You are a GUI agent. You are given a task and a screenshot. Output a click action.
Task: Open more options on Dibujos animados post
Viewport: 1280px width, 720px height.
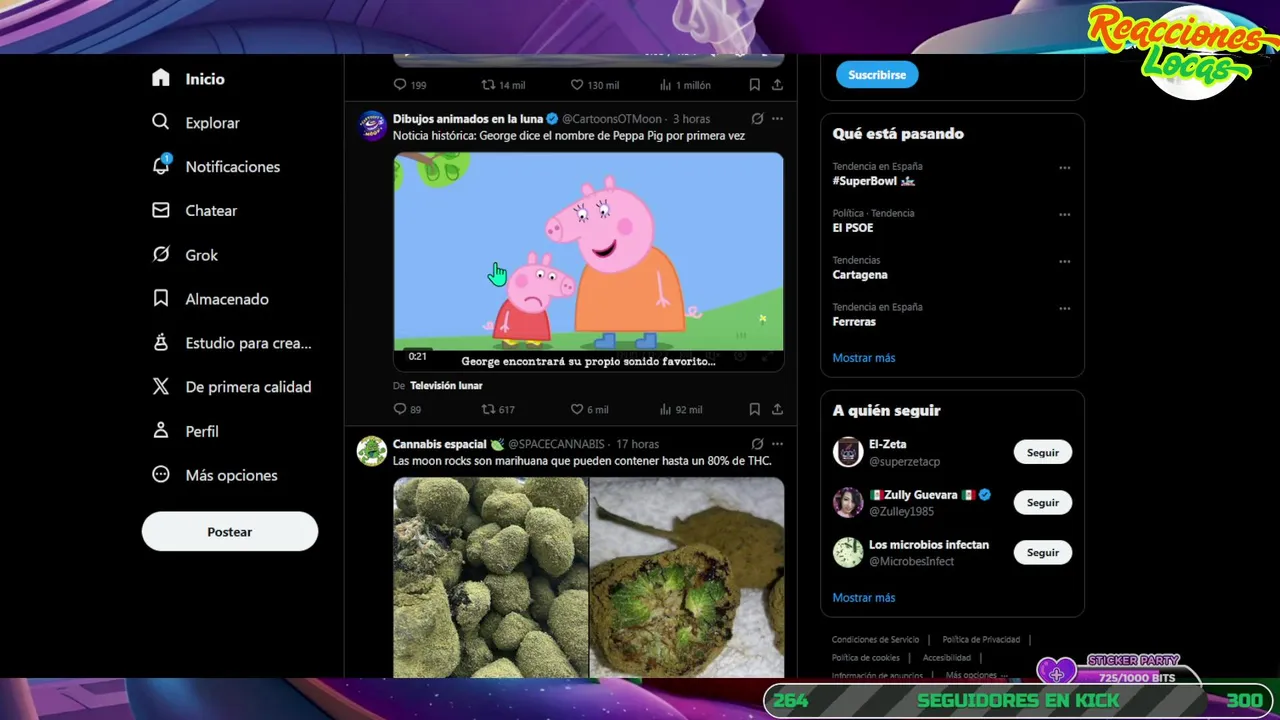pos(777,119)
